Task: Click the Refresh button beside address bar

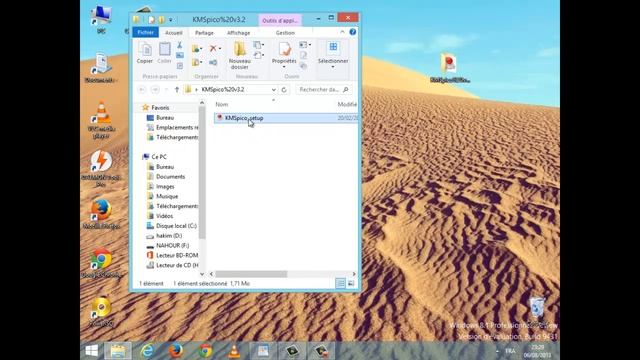Action: click(x=284, y=89)
